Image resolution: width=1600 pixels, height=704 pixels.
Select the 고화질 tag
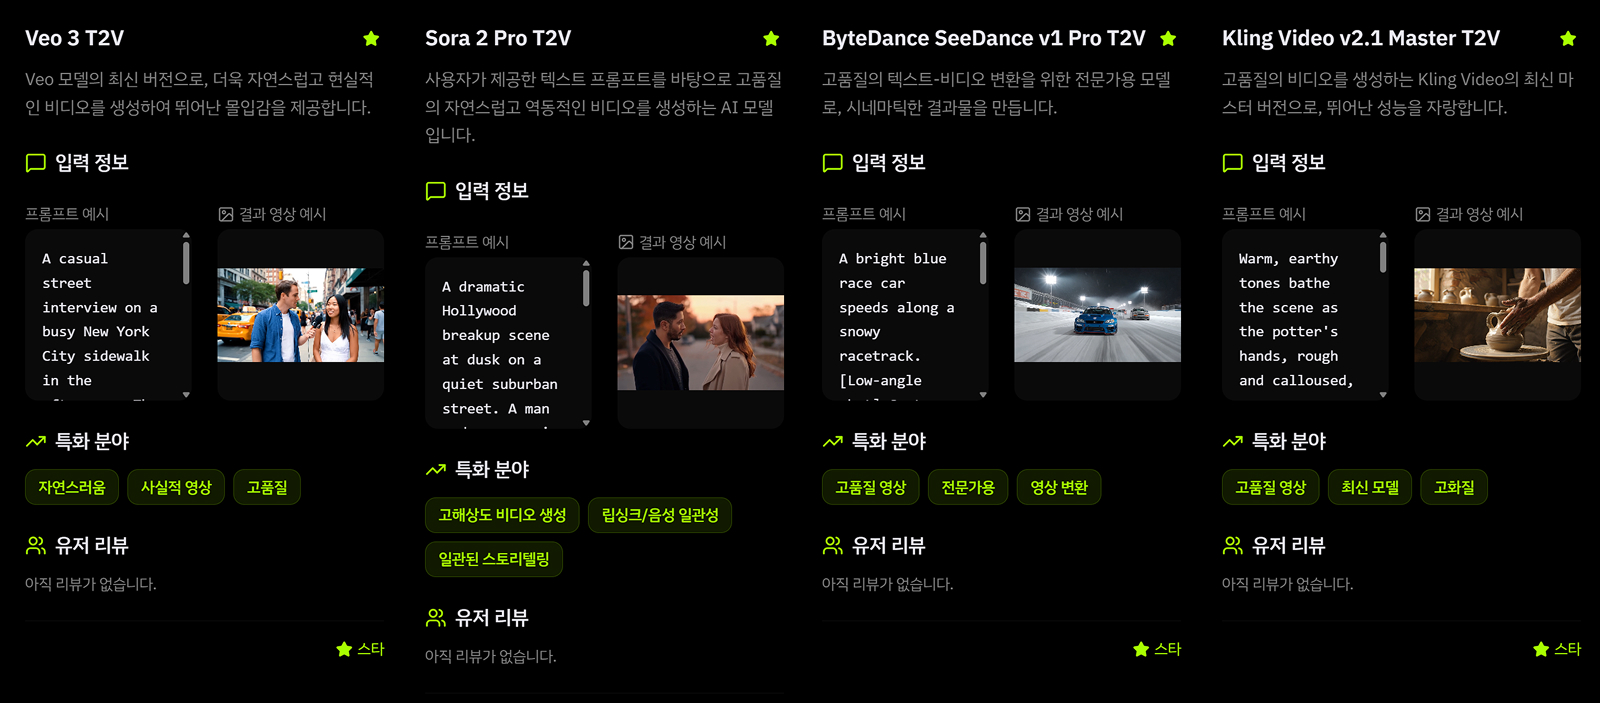1454,487
